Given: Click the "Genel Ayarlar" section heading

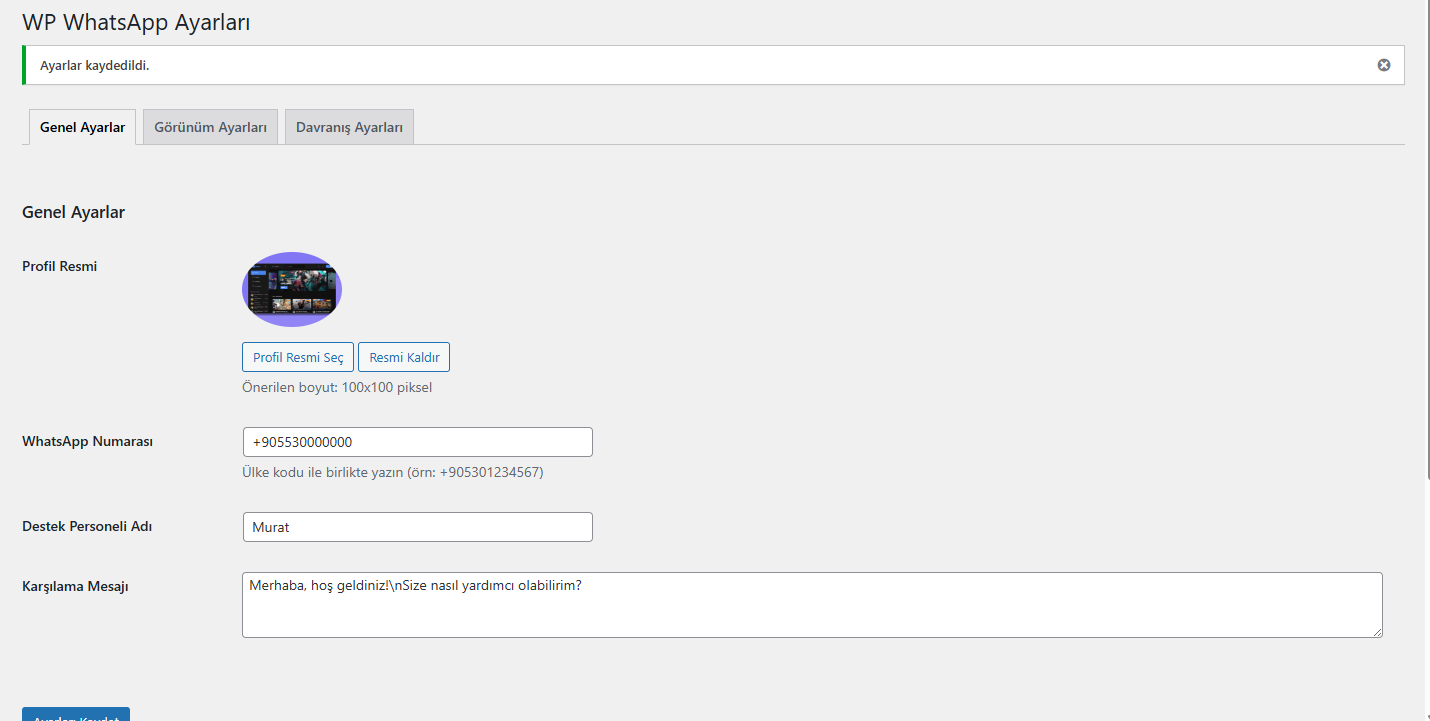Looking at the screenshot, I should point(73,212).
